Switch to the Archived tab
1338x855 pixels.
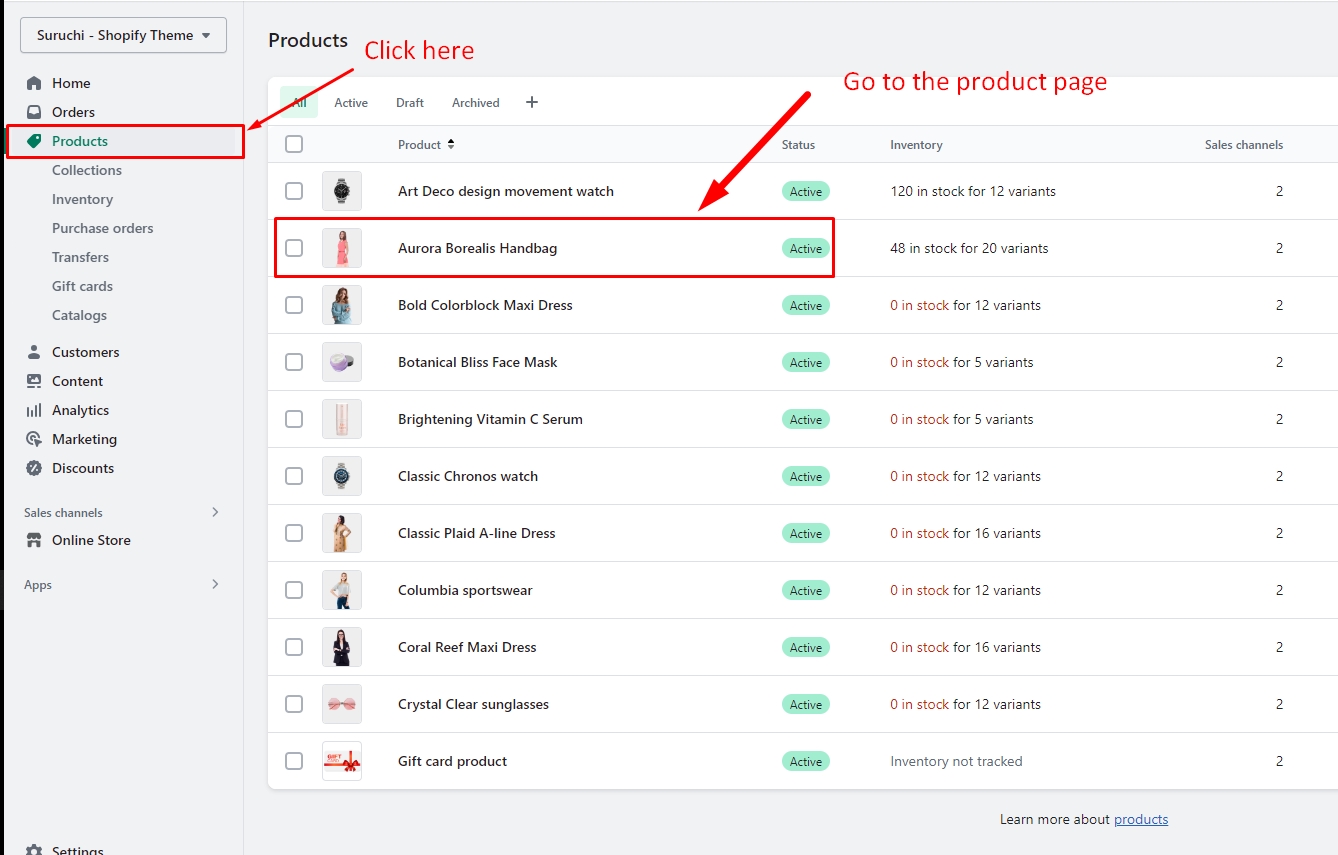pyautogui.click(x=475, y=102)
